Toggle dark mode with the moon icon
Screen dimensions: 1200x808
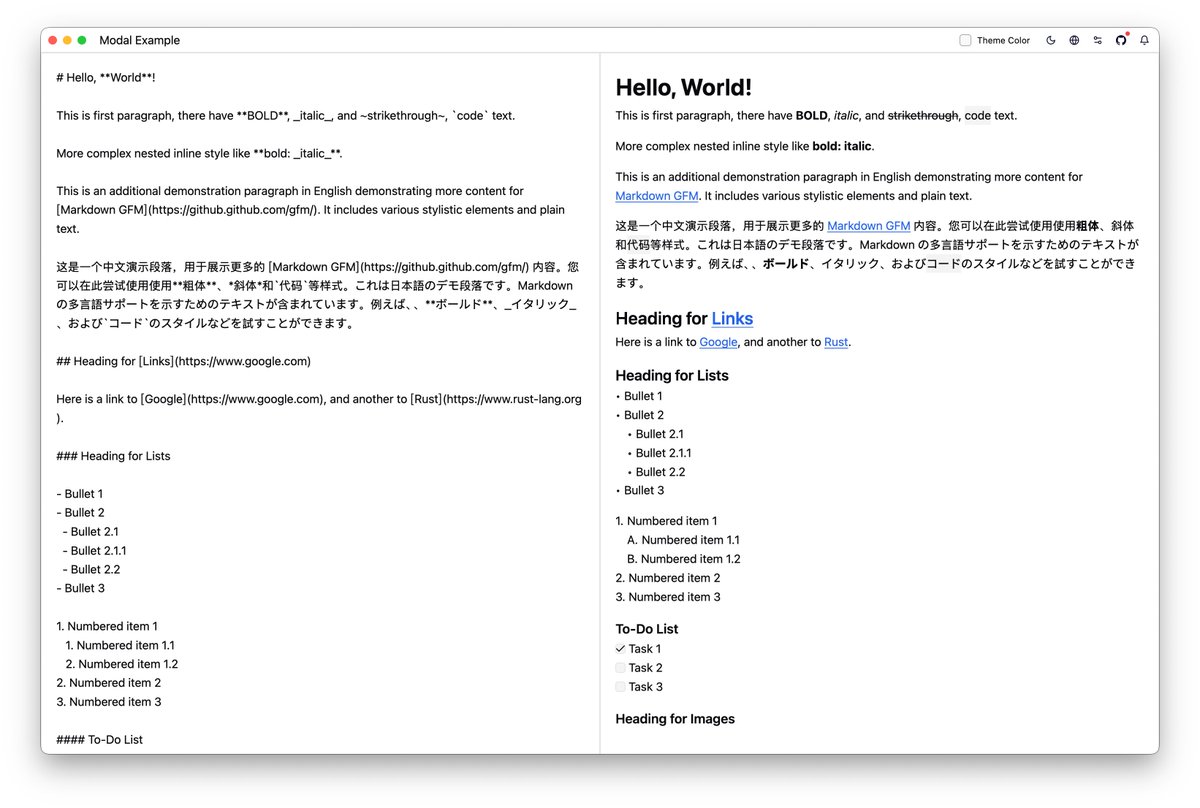click(1051, 40)
